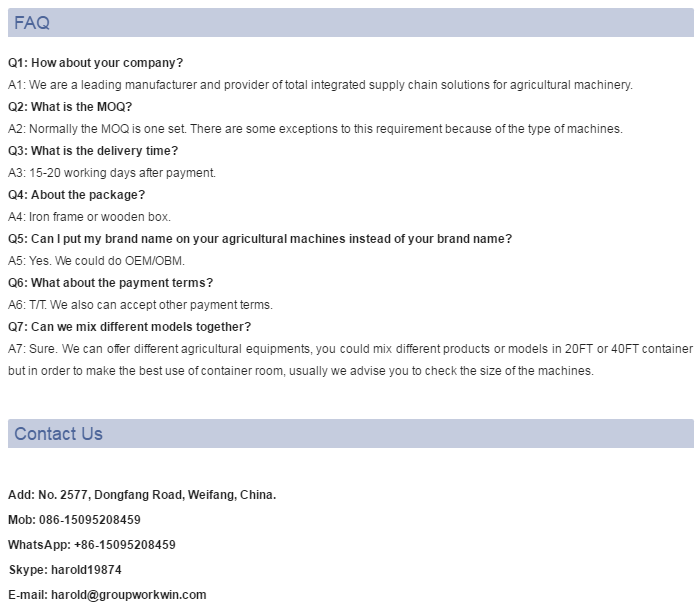The height and width of the screenshot is (607, 699).
Task: Click the answer about leading manufacturer
Action: 320,85
